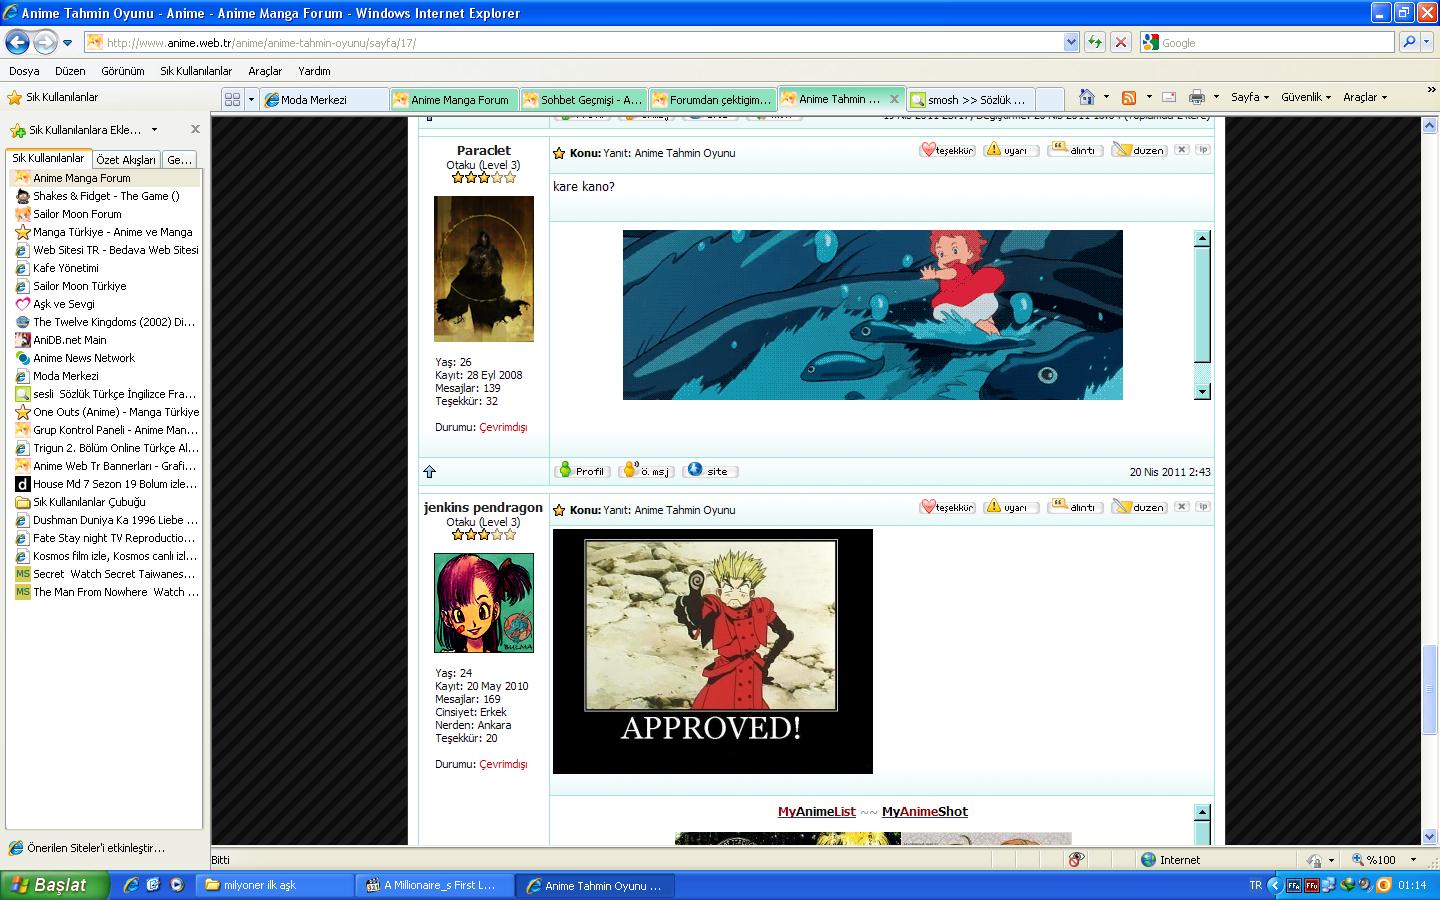
Task: Open the Quick Tabs grid icon
Action: (x=232, y=99)
